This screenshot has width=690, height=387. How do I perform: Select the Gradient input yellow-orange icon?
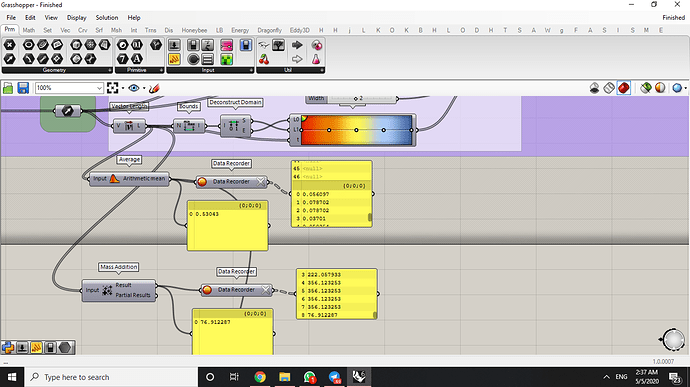point(174,59)
